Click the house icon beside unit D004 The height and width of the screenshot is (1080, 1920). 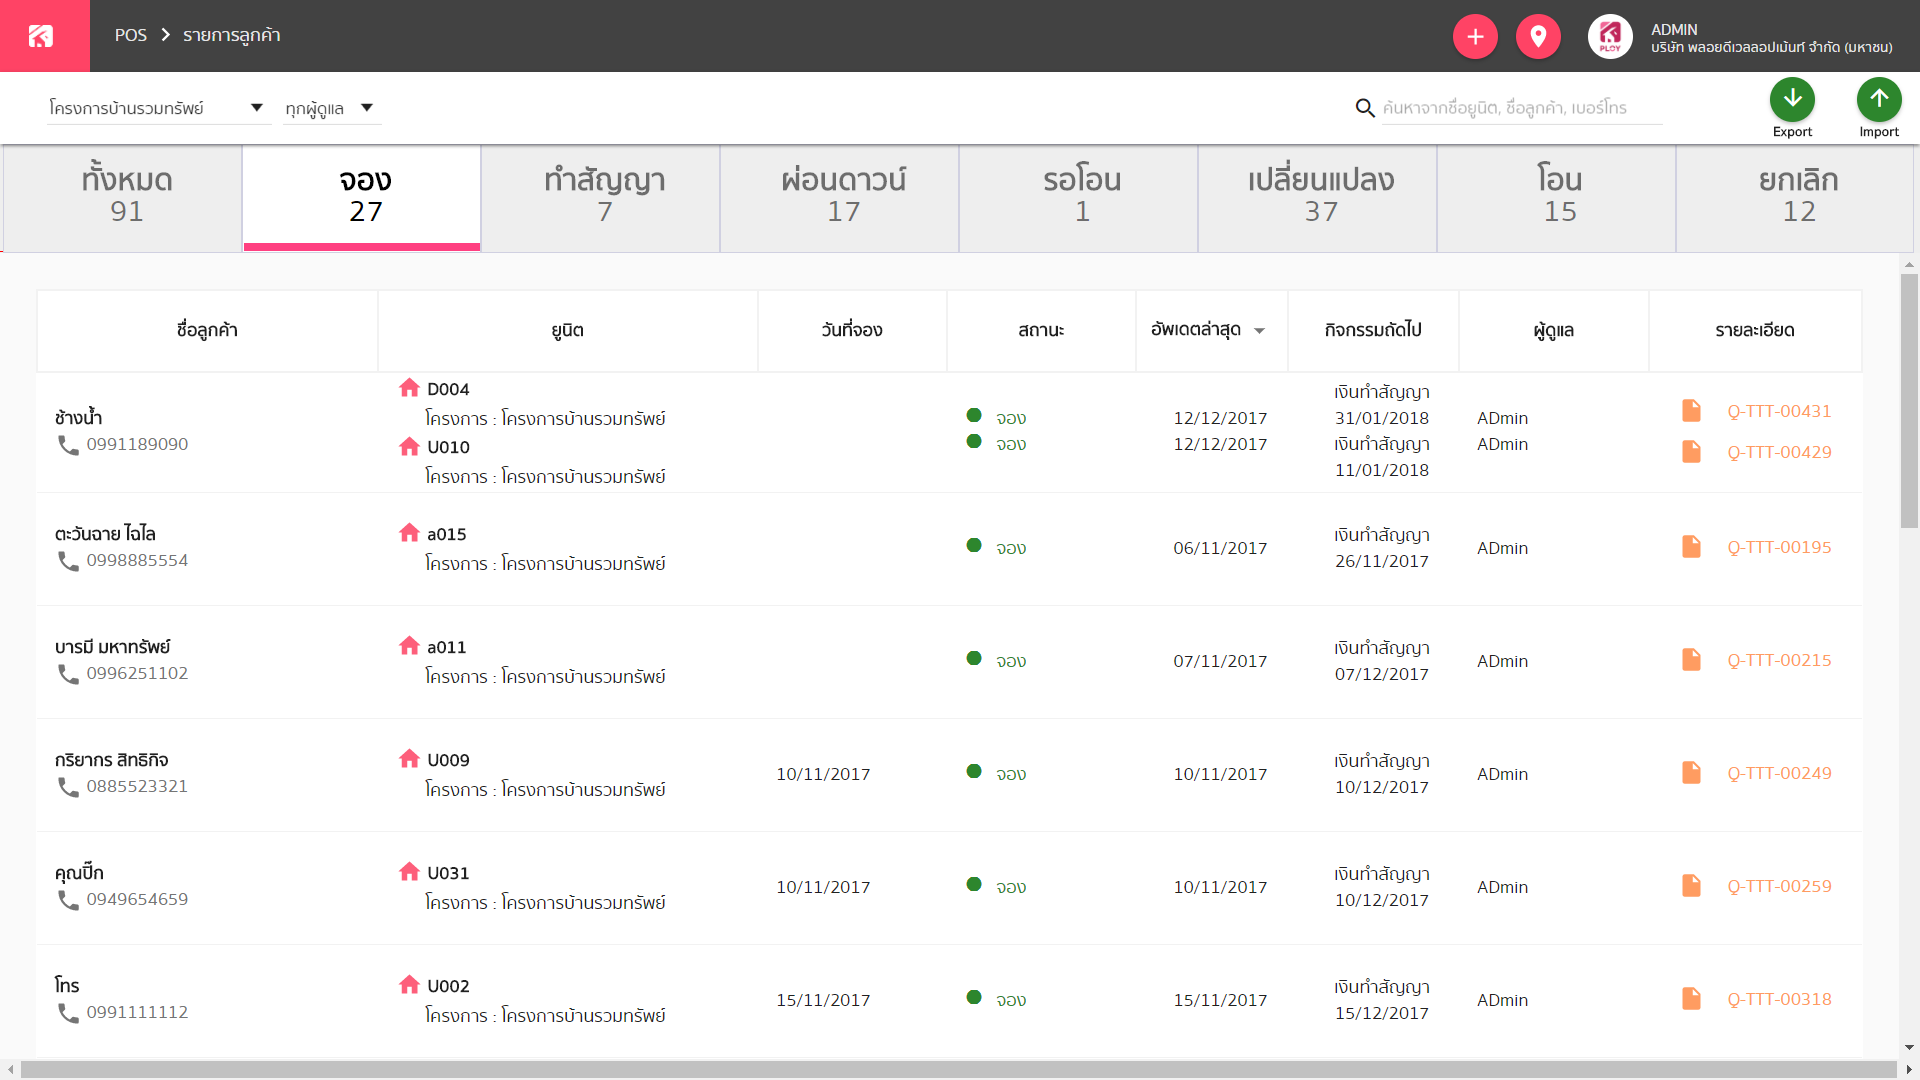tap(409, 388)
